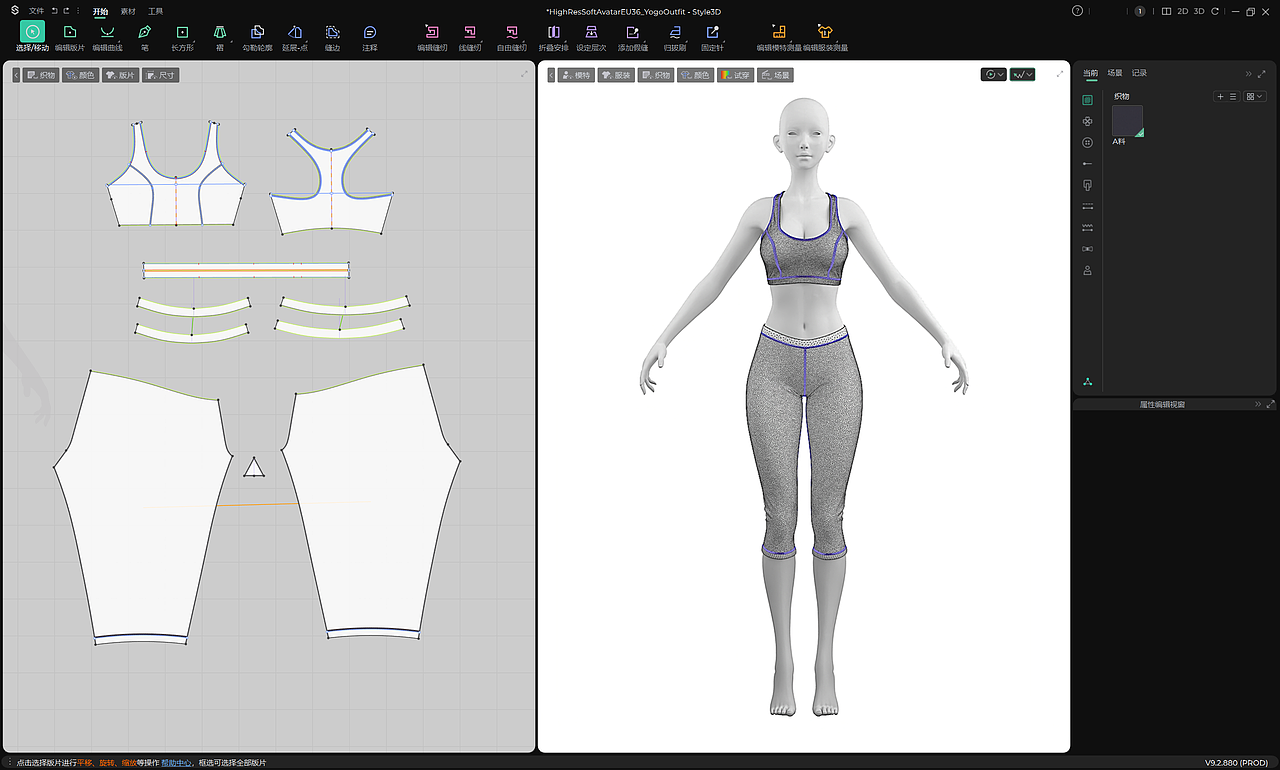Maximize the 3D garment window
Image resolution: width=1280 pixels, height=770 pixels.
1060,73
